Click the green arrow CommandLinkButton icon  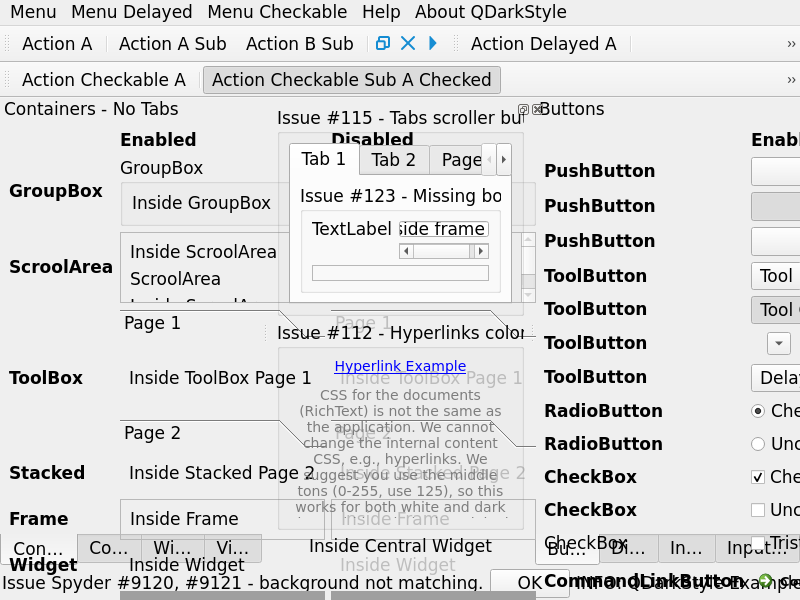tap(765, 581)
